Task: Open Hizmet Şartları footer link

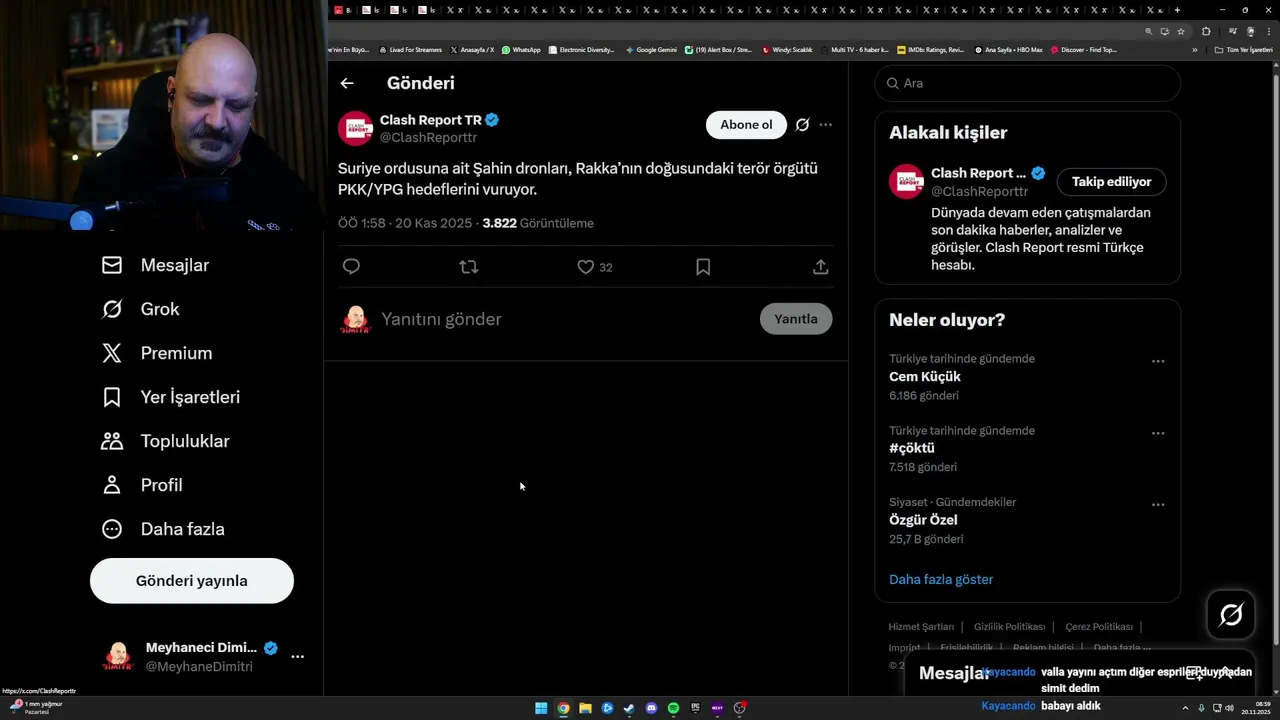Action: pyautogui.click(x=921, y=627)
